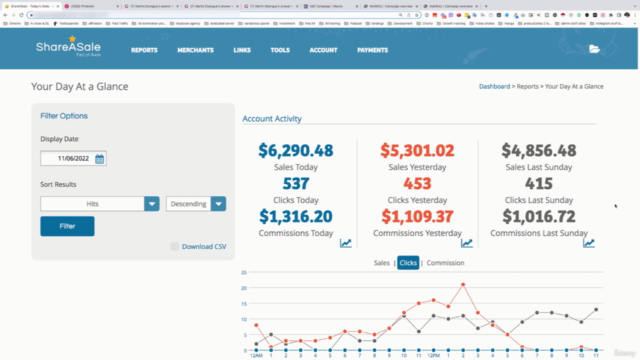Open the folder icon in header
Screen dimensions: 640x360
[594, 49]
